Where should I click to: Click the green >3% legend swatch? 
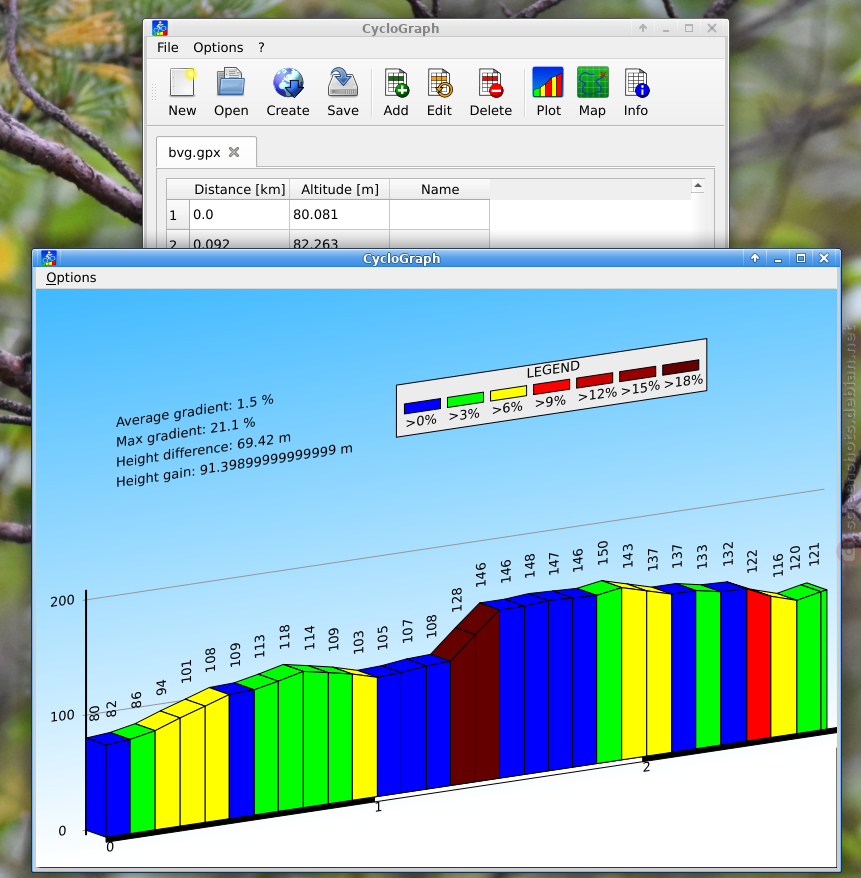pos(465,399)
